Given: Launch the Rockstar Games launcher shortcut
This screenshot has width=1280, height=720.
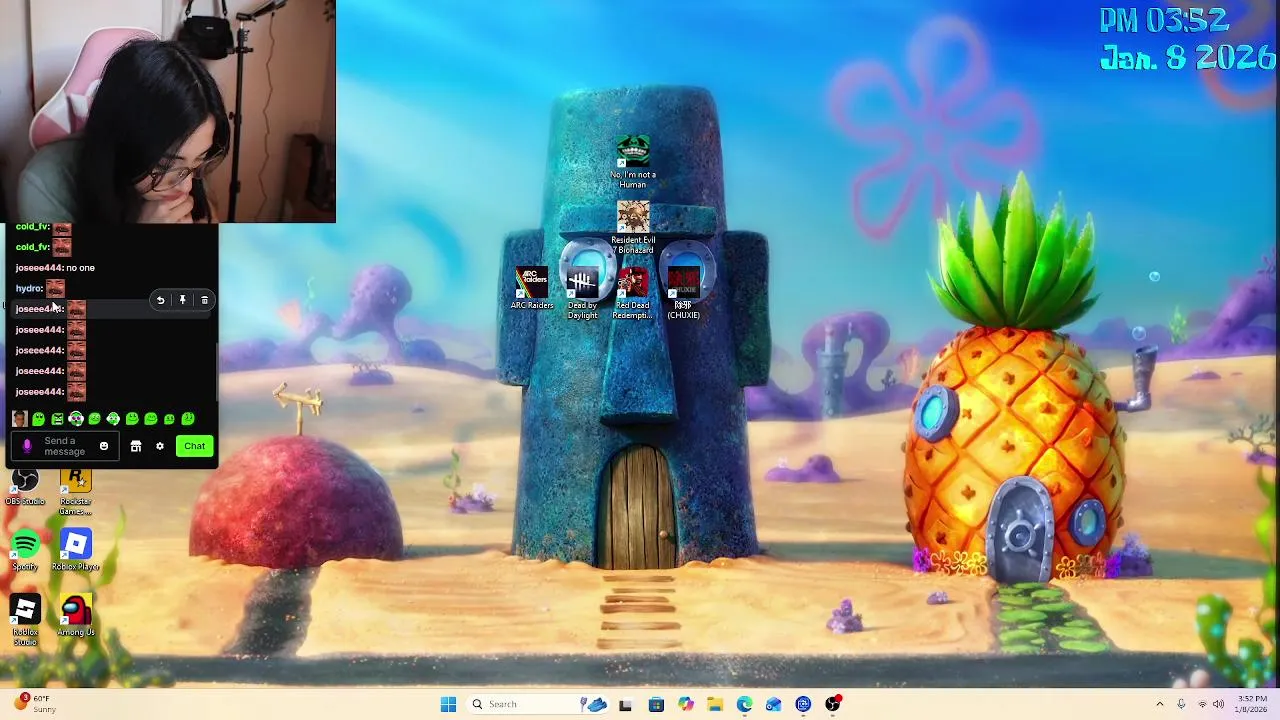Looking at the screenshot, I should [x=75, y=493].
